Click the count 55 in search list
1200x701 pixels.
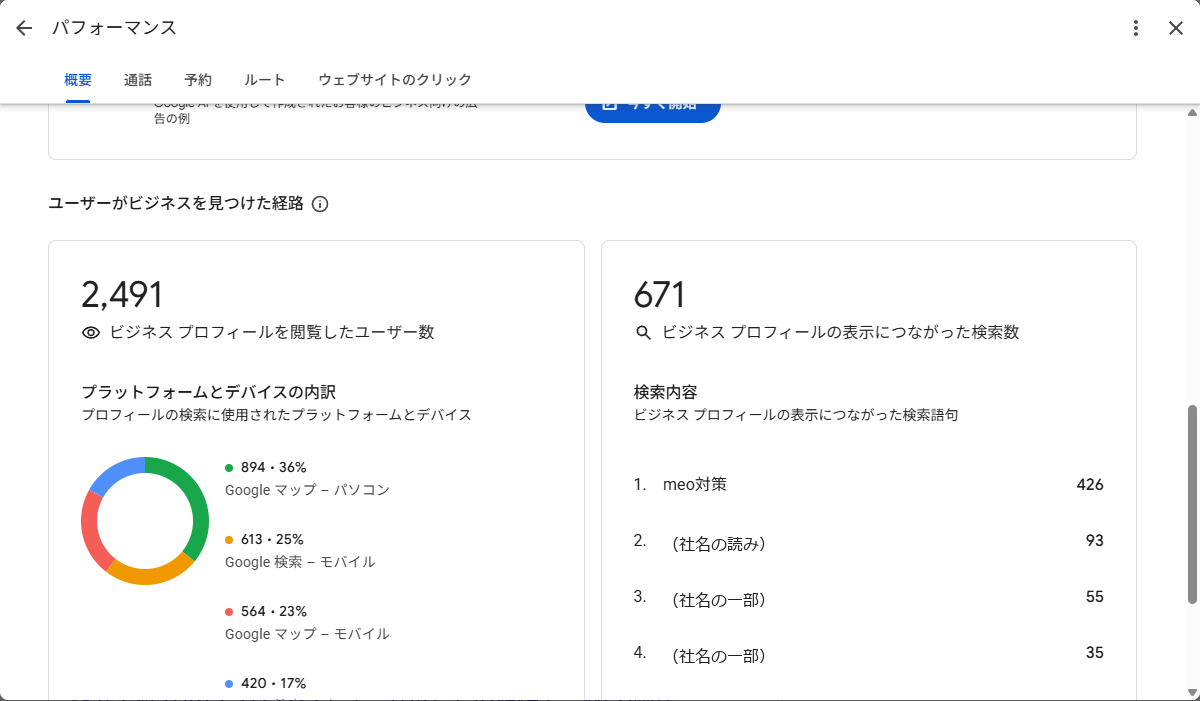[1094, 597]
